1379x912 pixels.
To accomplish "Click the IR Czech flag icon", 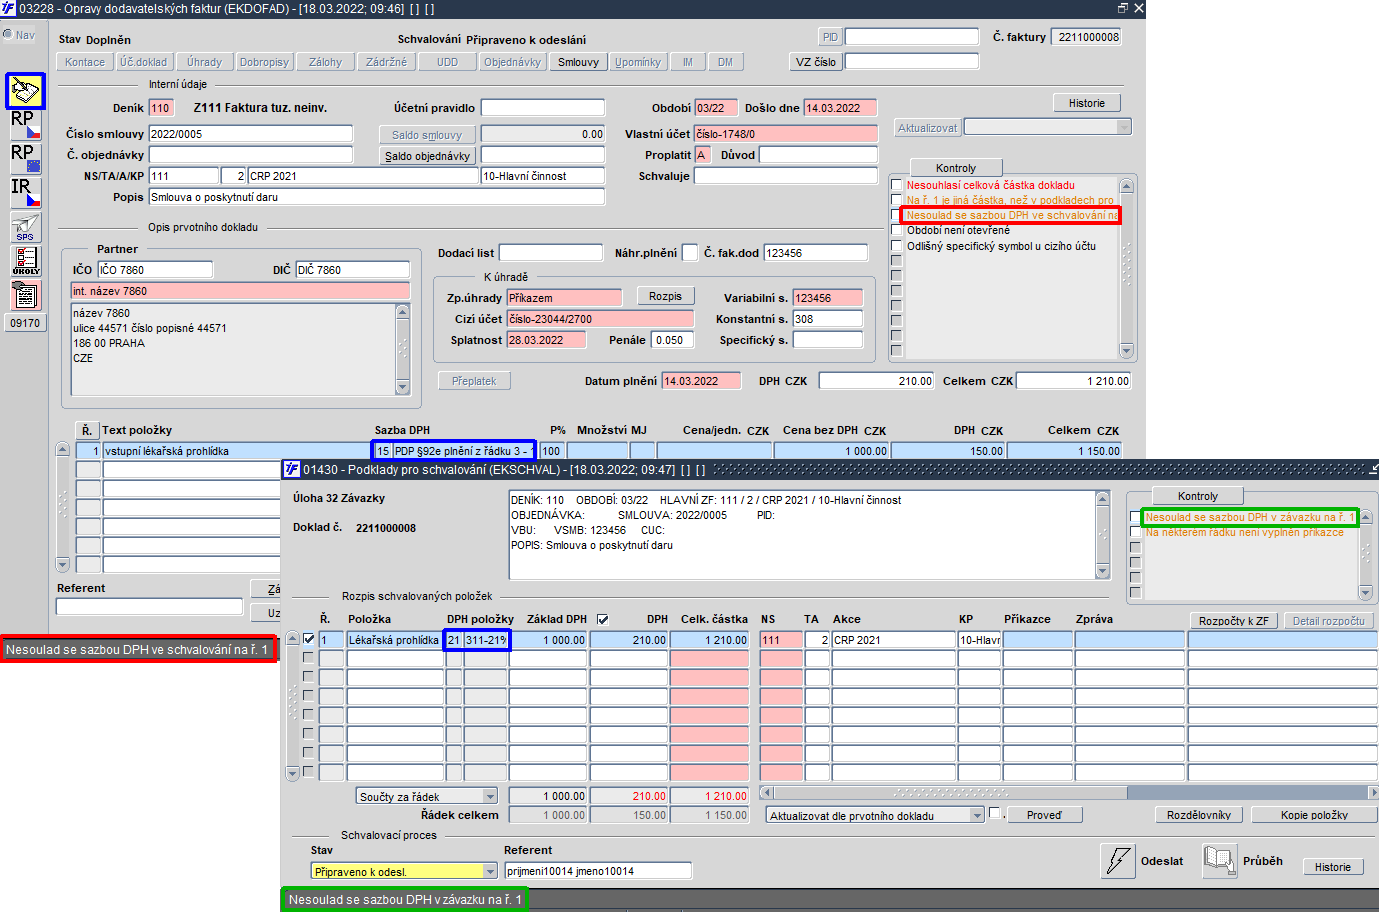I will point(25,193).
